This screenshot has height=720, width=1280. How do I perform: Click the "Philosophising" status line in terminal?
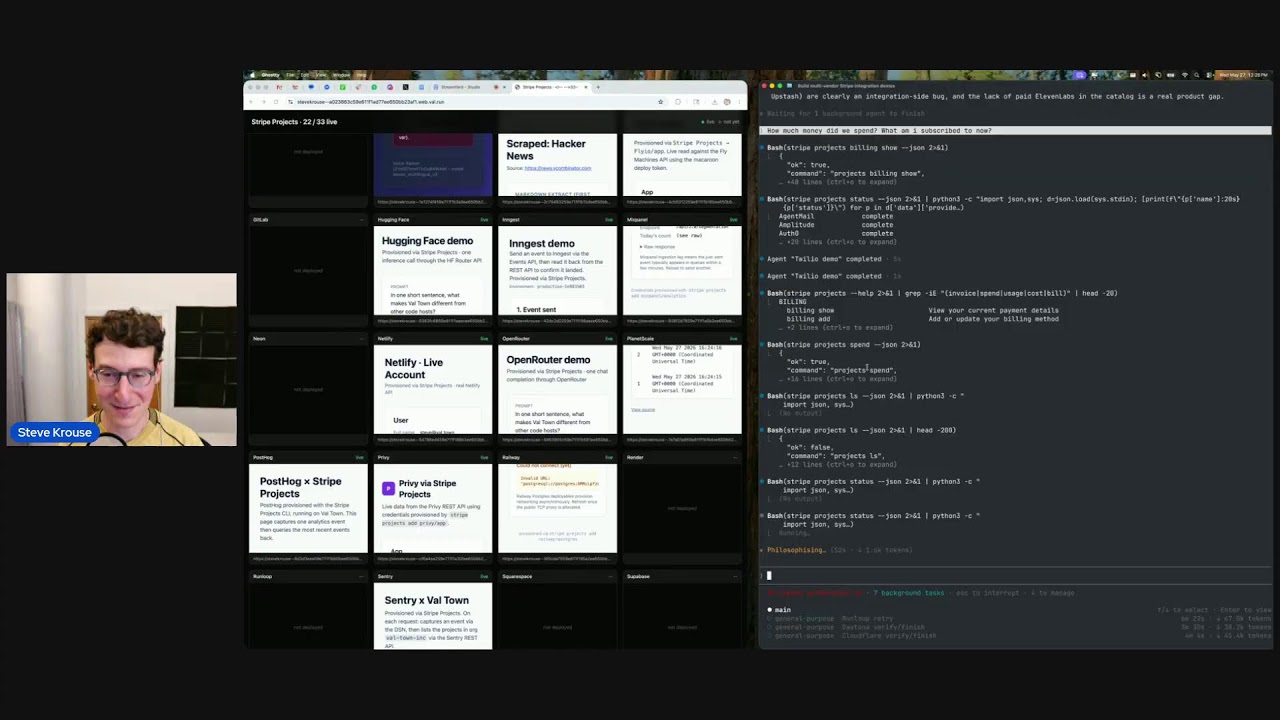[x=840, y=550]
